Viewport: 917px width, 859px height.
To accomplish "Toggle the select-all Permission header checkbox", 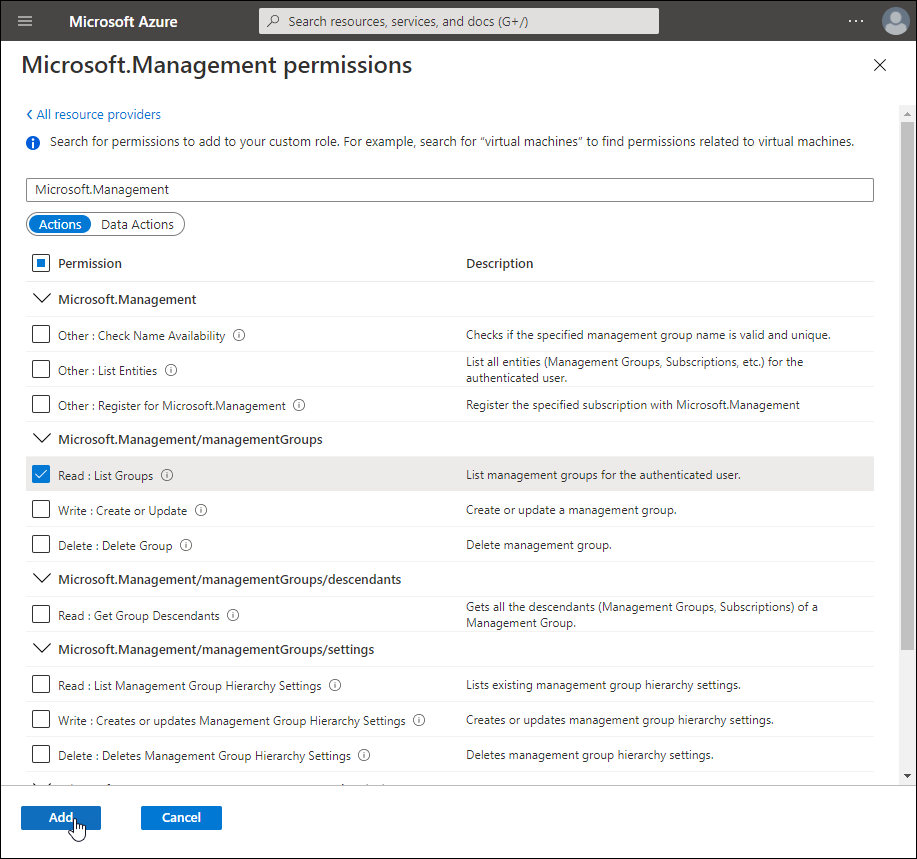I will 41,264.
